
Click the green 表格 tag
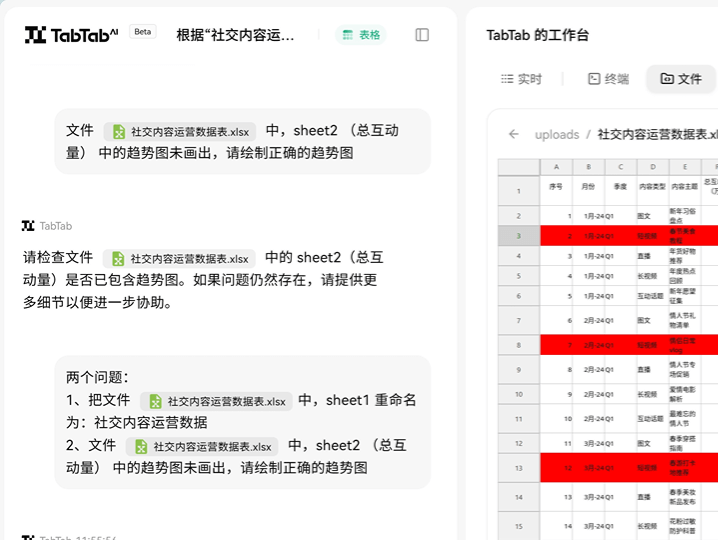coord(361,35)
